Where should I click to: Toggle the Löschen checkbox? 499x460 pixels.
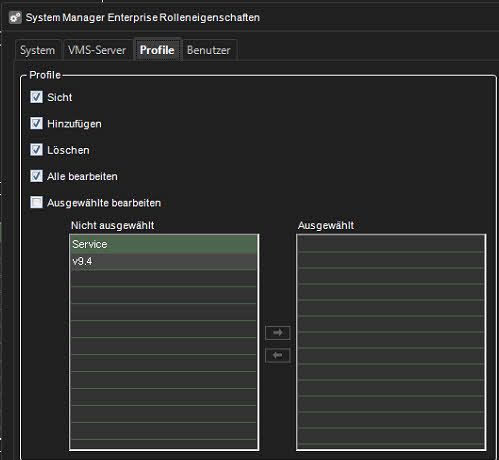[36, 150]
